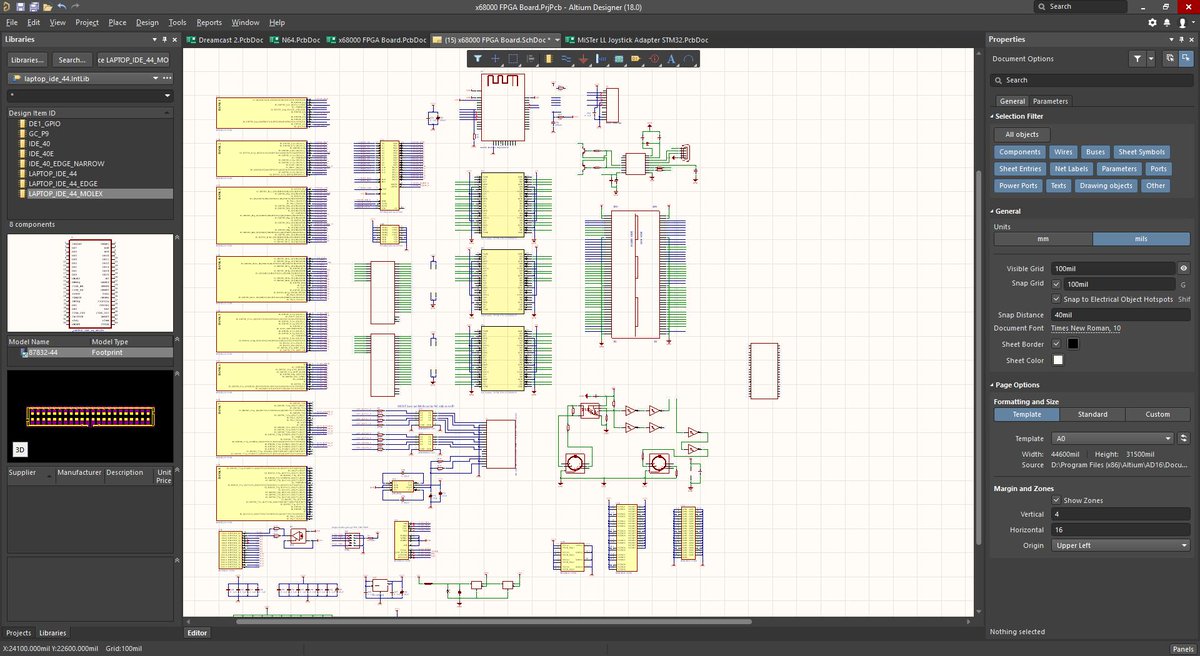The width and height of the screenshot is (1200, 656).
Task: Click the Place Text String tool
Action: pos(671,59)
